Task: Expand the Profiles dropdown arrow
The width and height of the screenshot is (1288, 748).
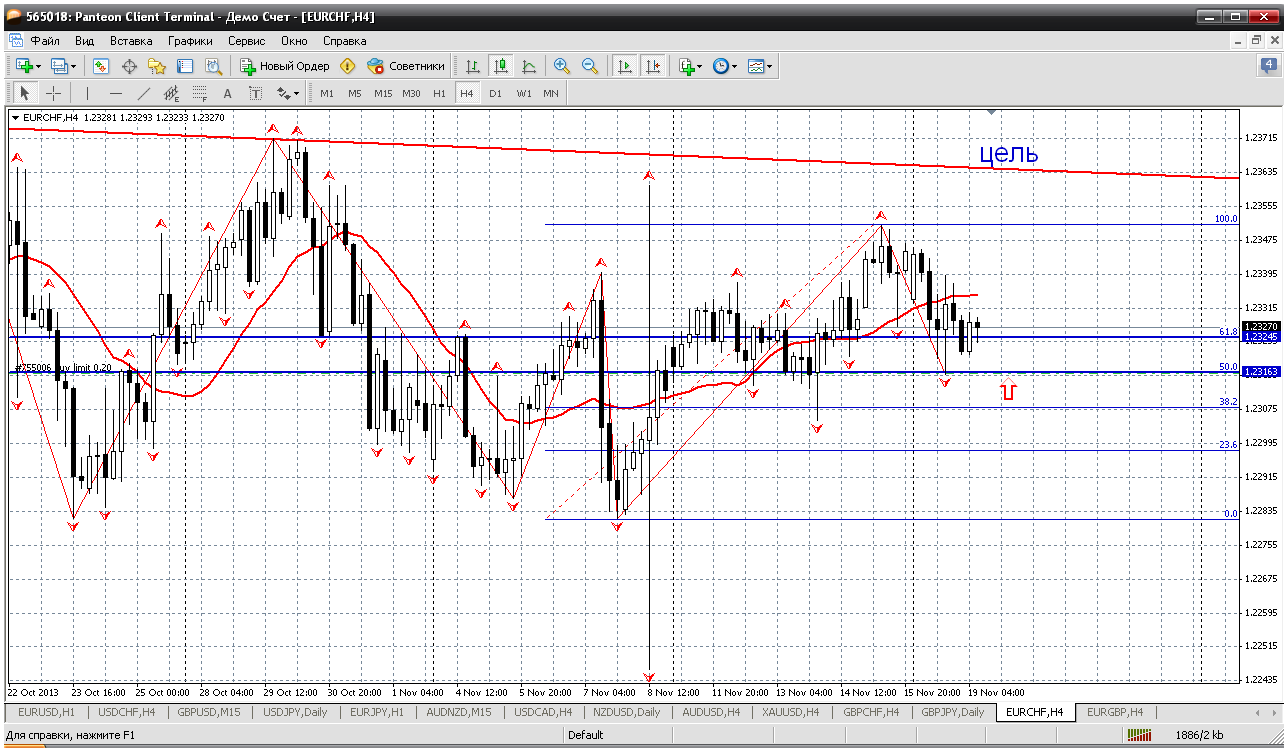Action: point(74,67)
